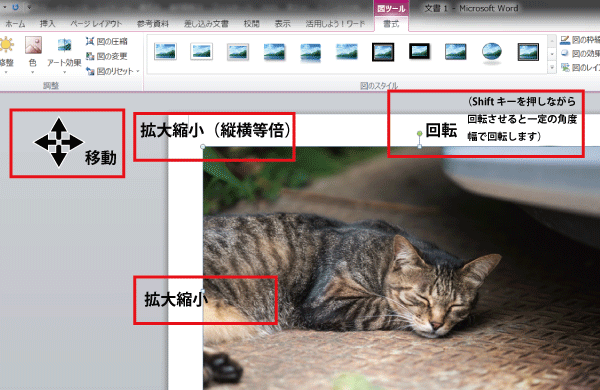Expand the 図のリセット dropdown arrow

click(x=138, y=71)
